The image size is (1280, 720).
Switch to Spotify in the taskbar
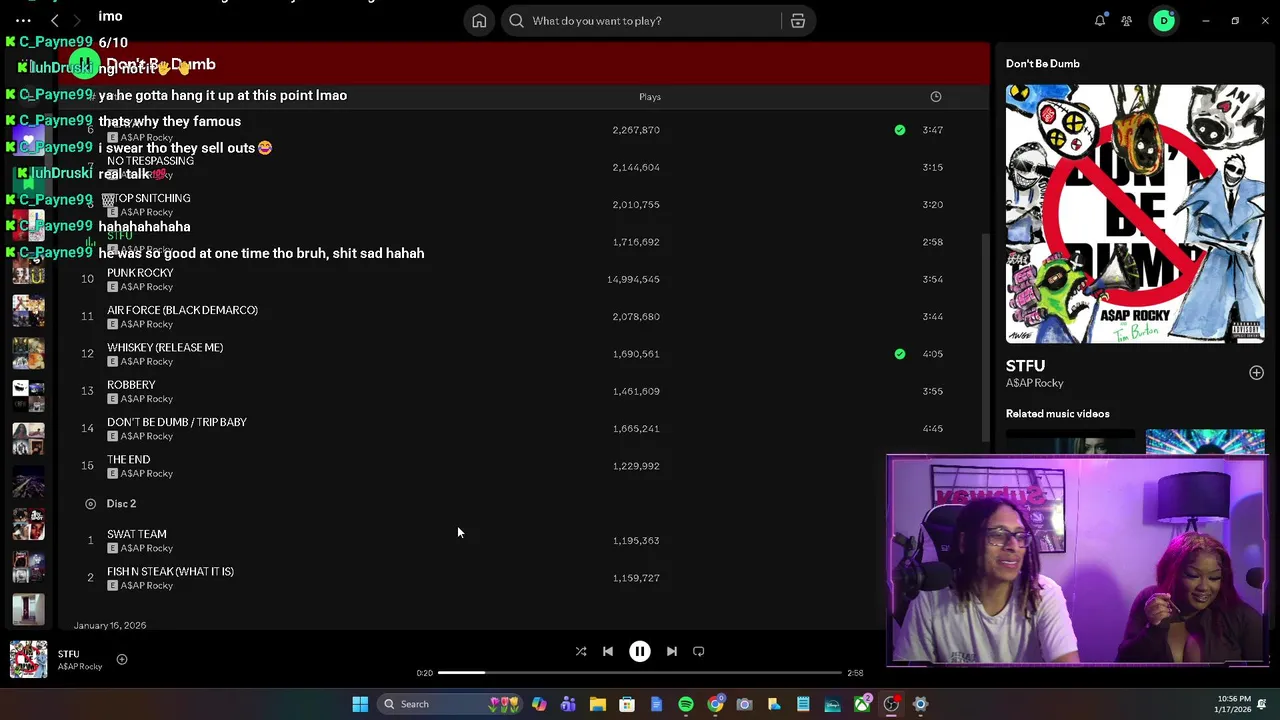tap(686, 704)
